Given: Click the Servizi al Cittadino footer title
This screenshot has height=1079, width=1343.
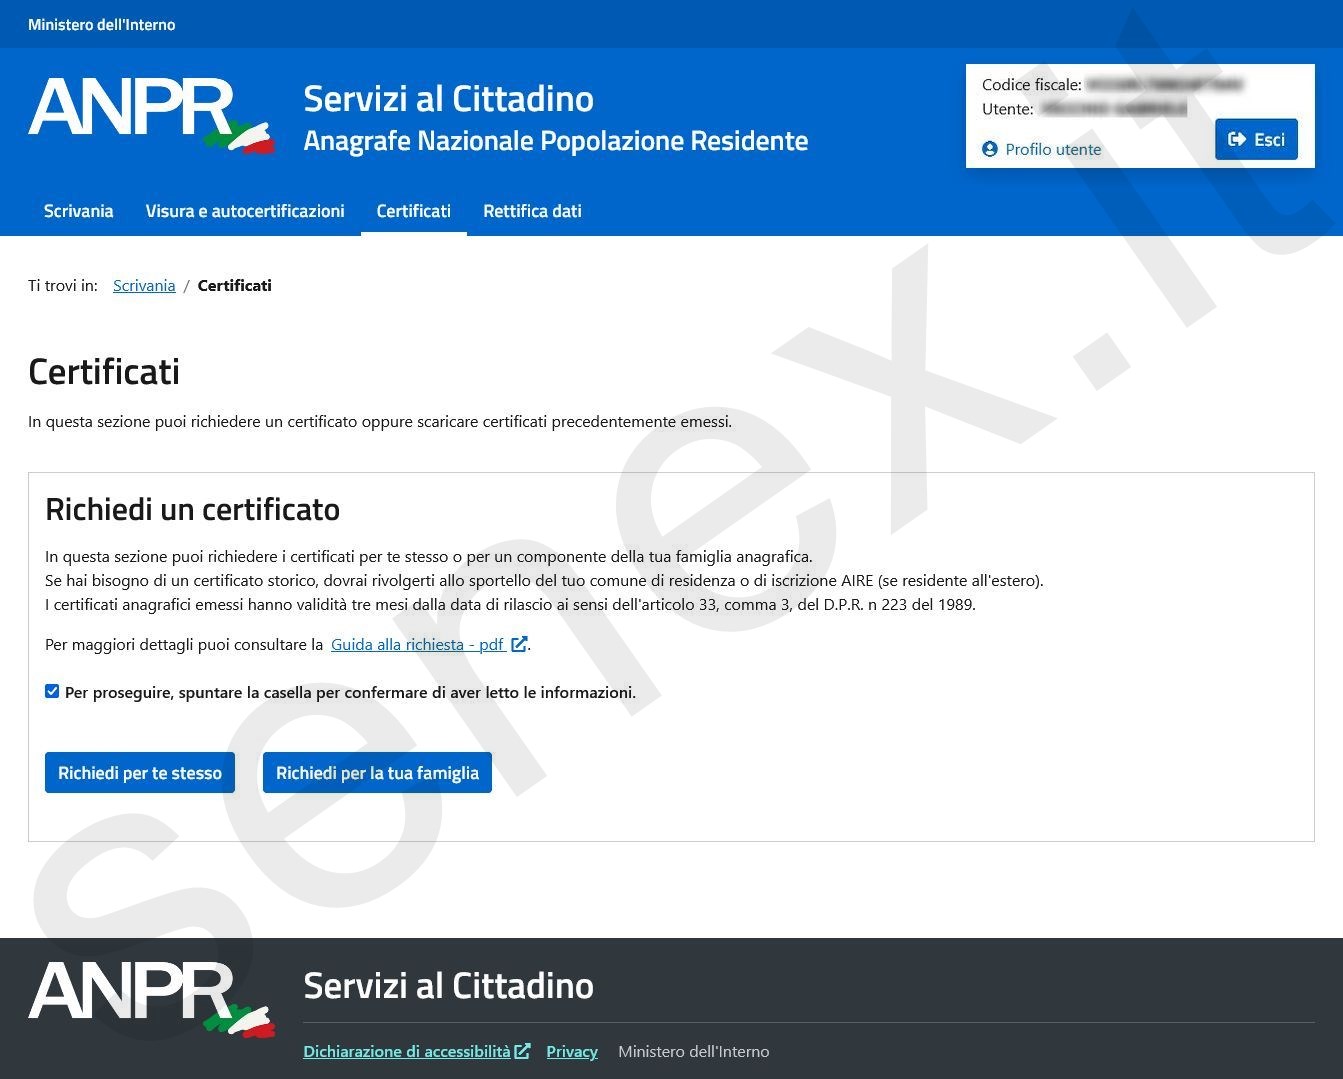Looking at the screenshot, I should click(448, 985).
